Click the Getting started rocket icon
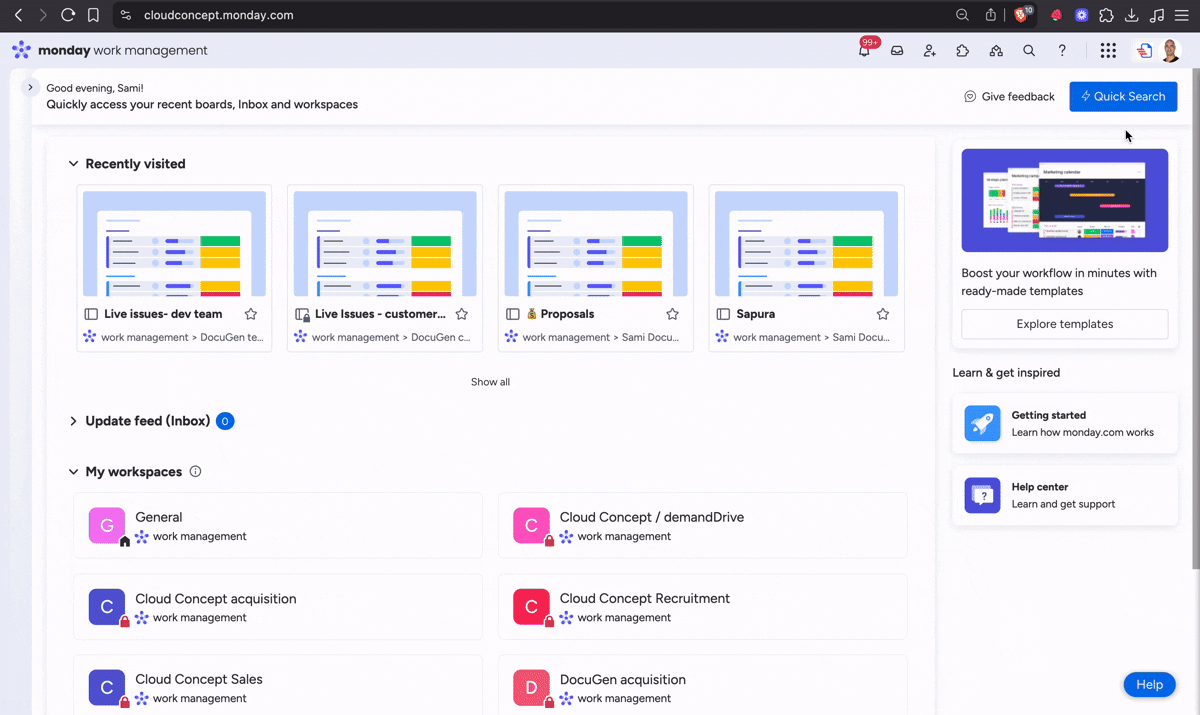The image size is (1200, 715). pos(982,423)
